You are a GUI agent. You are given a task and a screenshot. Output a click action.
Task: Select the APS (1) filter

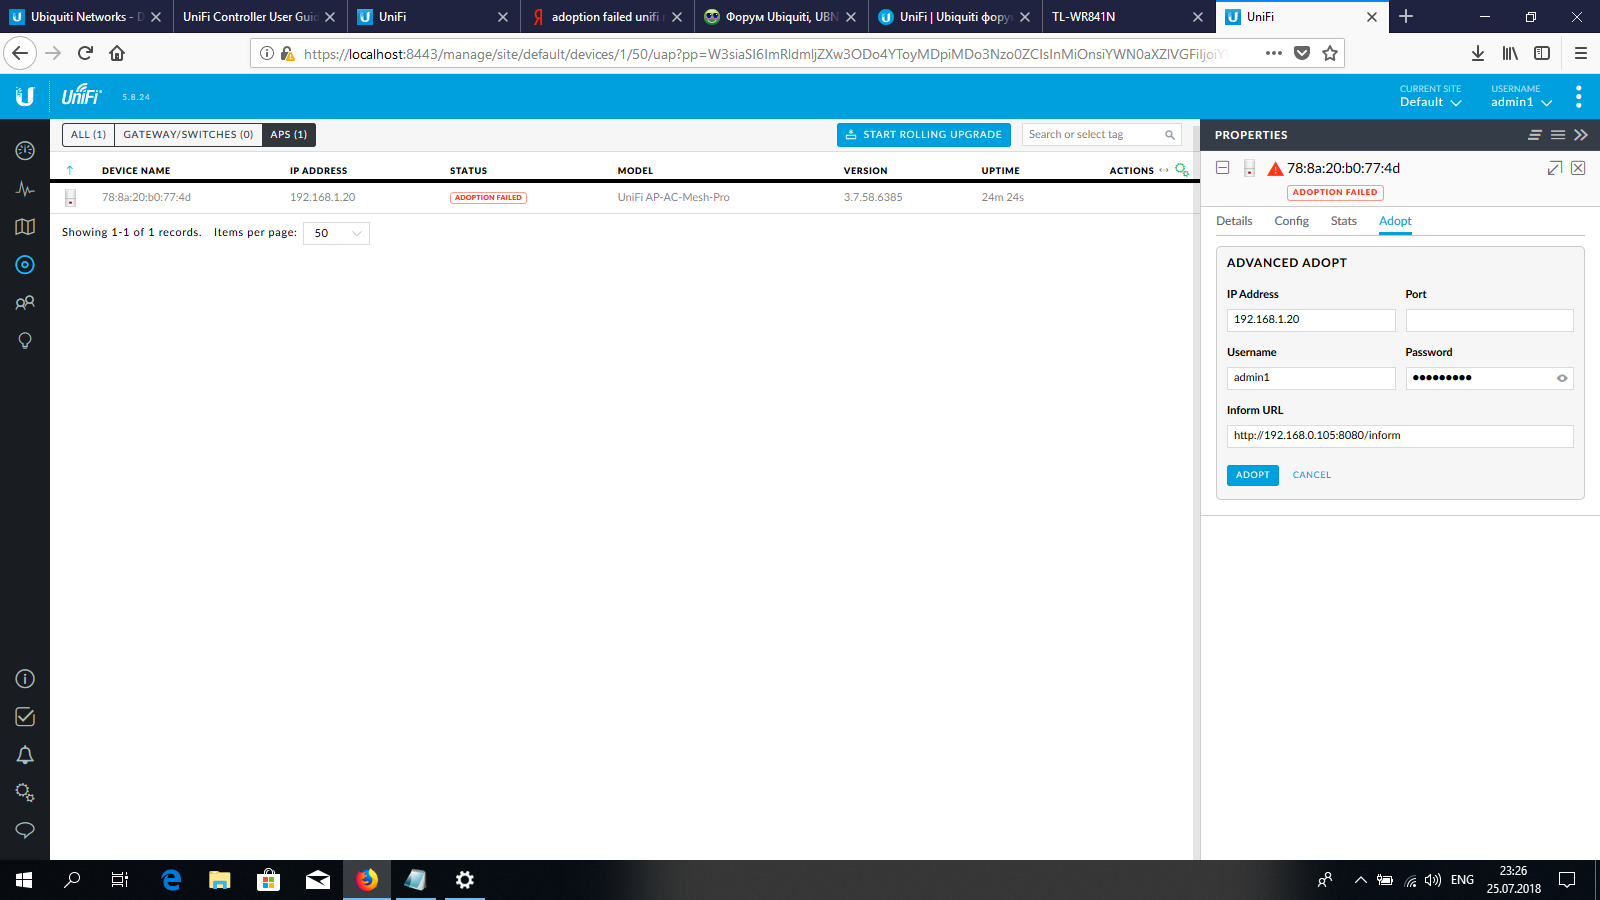pos(289,135)
